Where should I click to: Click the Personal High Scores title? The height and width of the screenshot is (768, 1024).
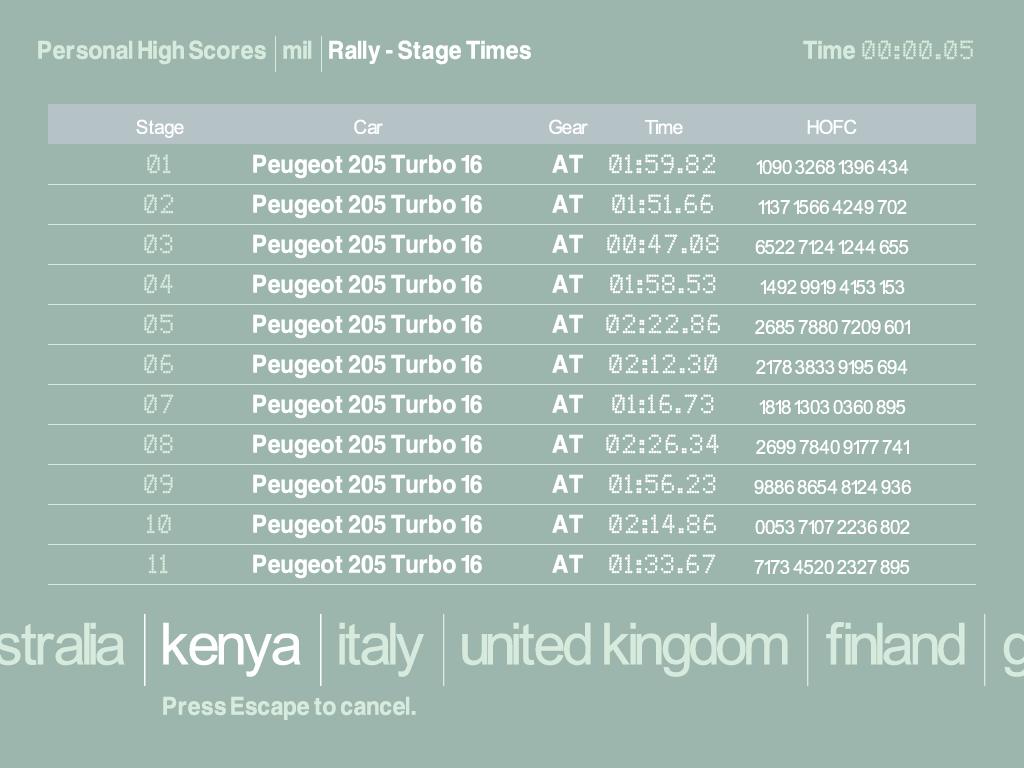[x=152, y=51]
